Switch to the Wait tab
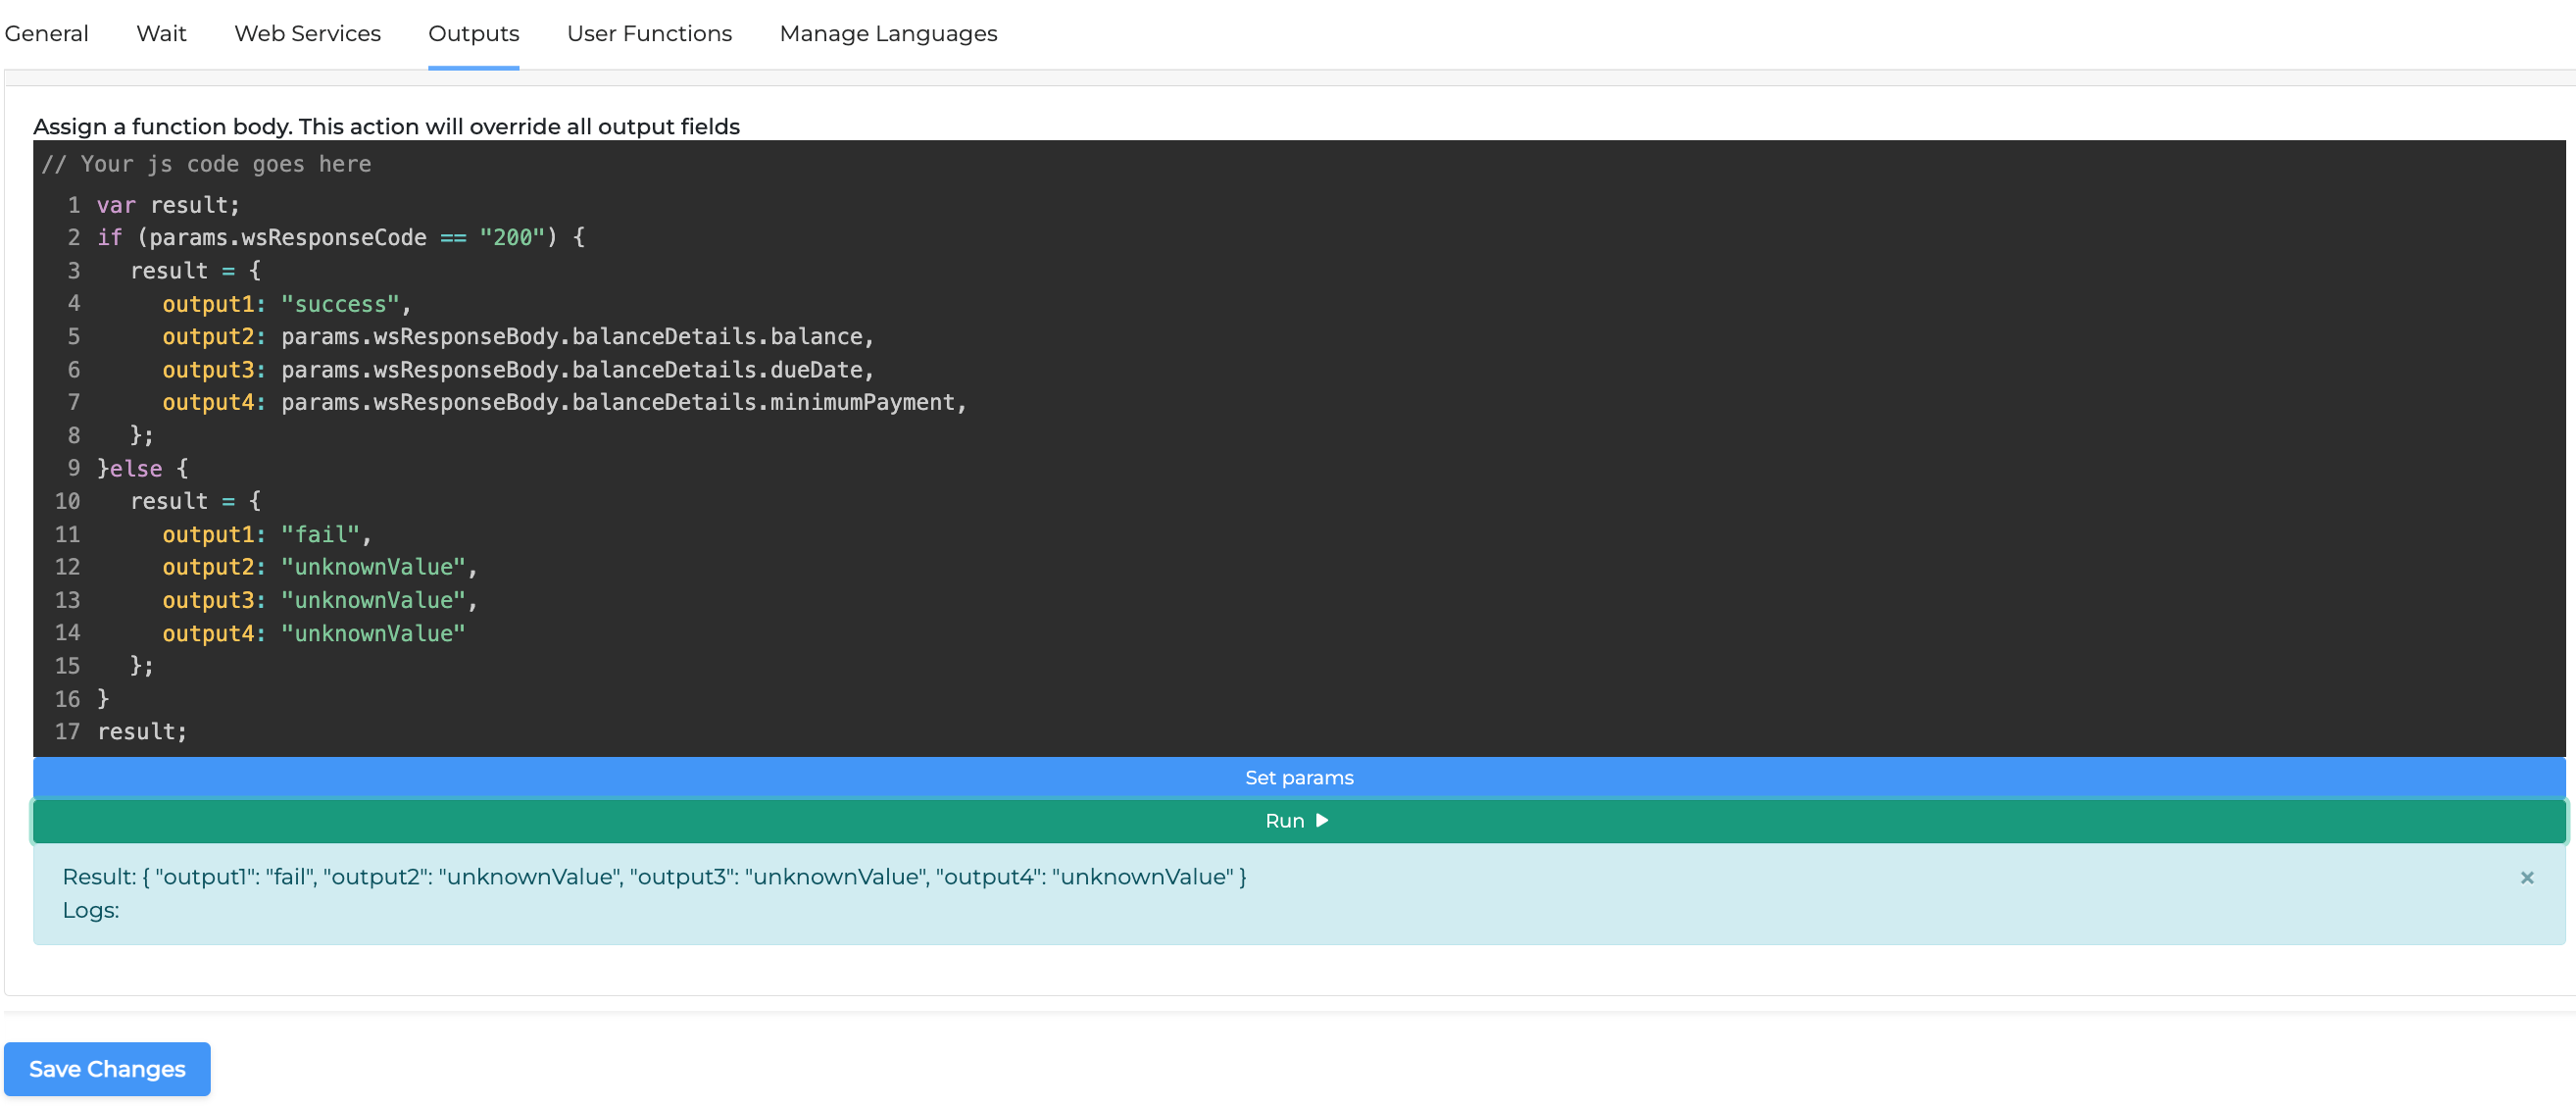This screenshot has width=2576, height=1106. click(161, 33)
